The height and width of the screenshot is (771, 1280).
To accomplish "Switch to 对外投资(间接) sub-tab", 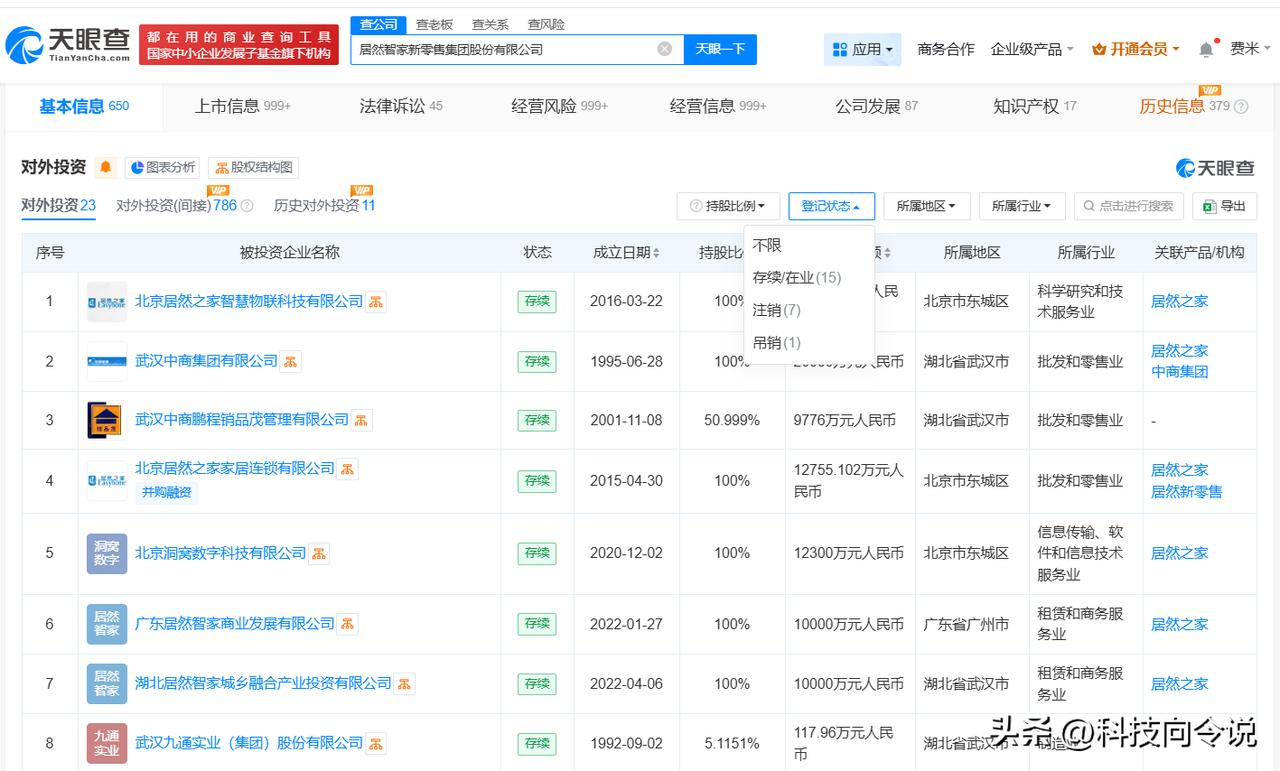I will click(176, 205).
